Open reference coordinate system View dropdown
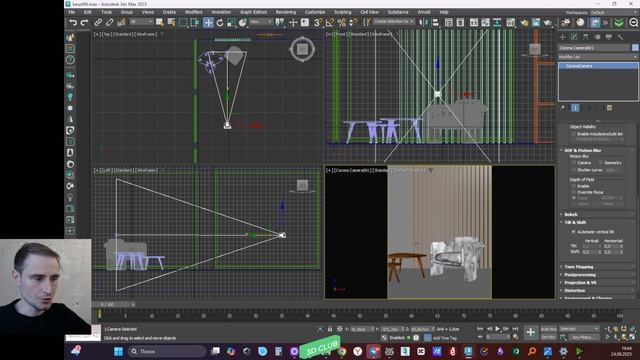Viewport: 640px width, 360px height. [260, 22]
